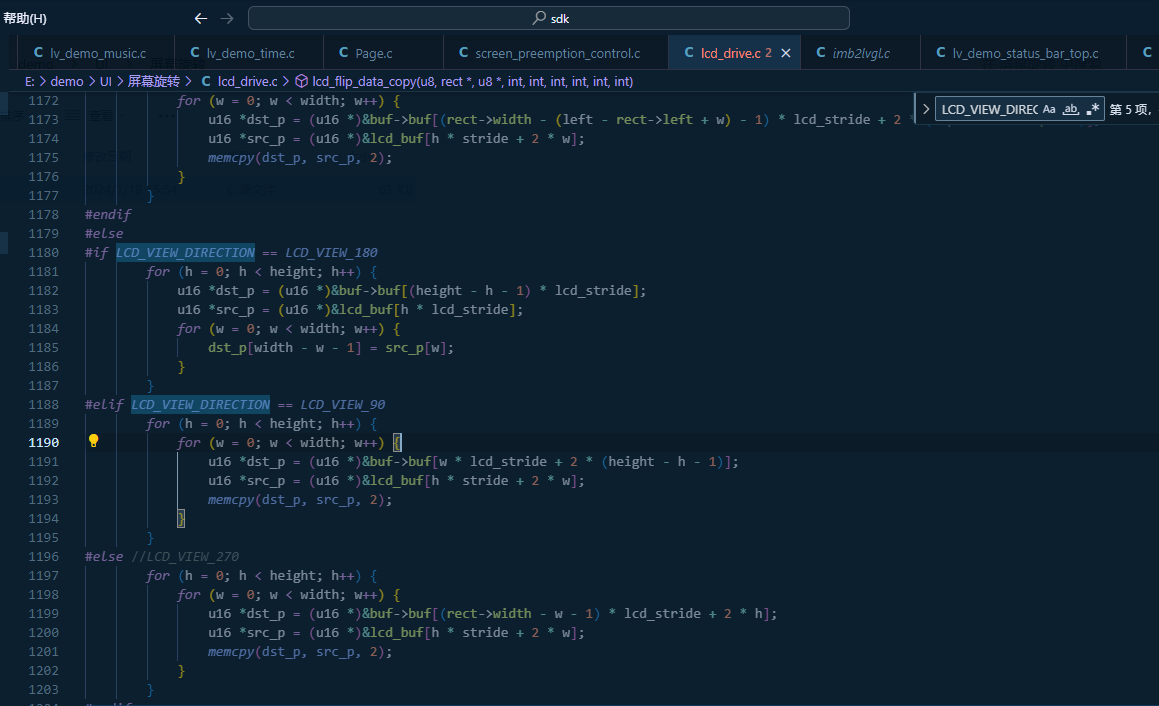Show code actions via the lightbulb icon
The height and width of the screenshot is (706, 1159).
point(93,441)
